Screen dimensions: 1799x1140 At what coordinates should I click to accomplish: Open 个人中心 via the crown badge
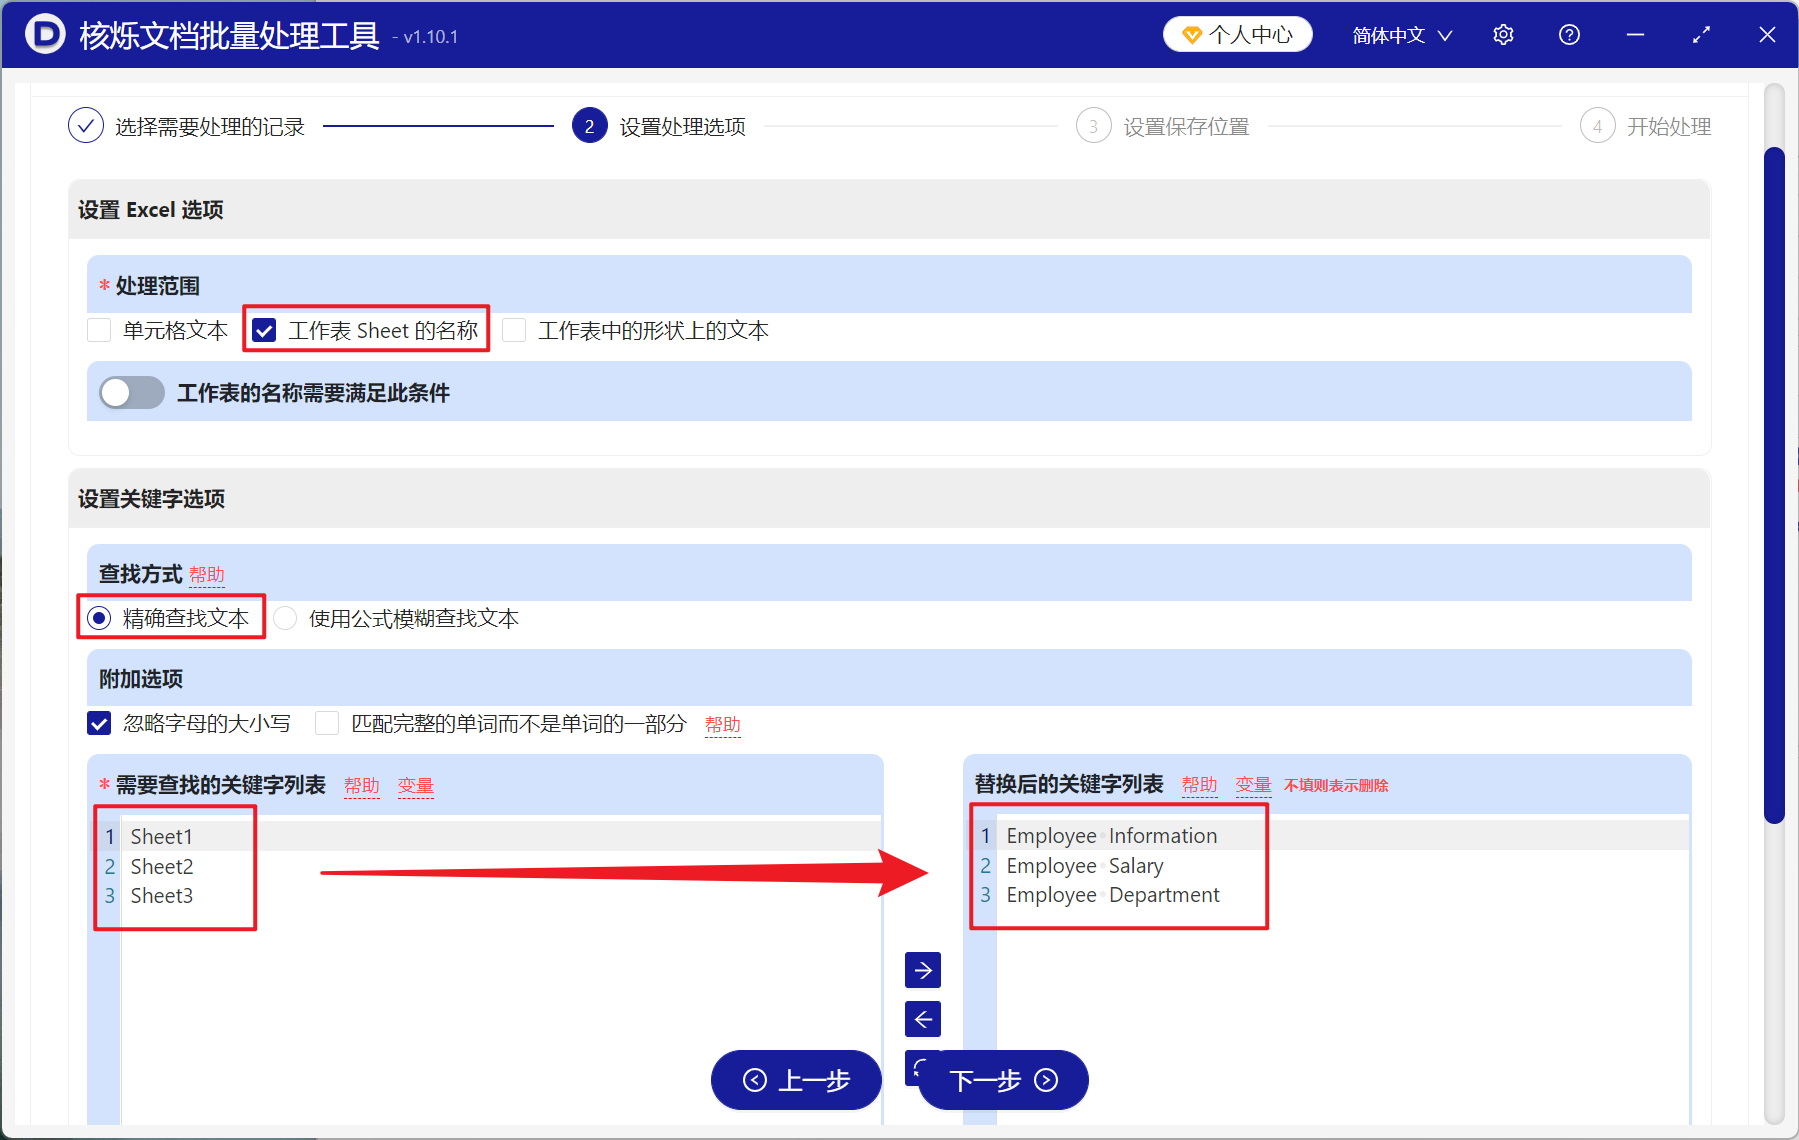pyautogui.click(x=1237, y=33)
